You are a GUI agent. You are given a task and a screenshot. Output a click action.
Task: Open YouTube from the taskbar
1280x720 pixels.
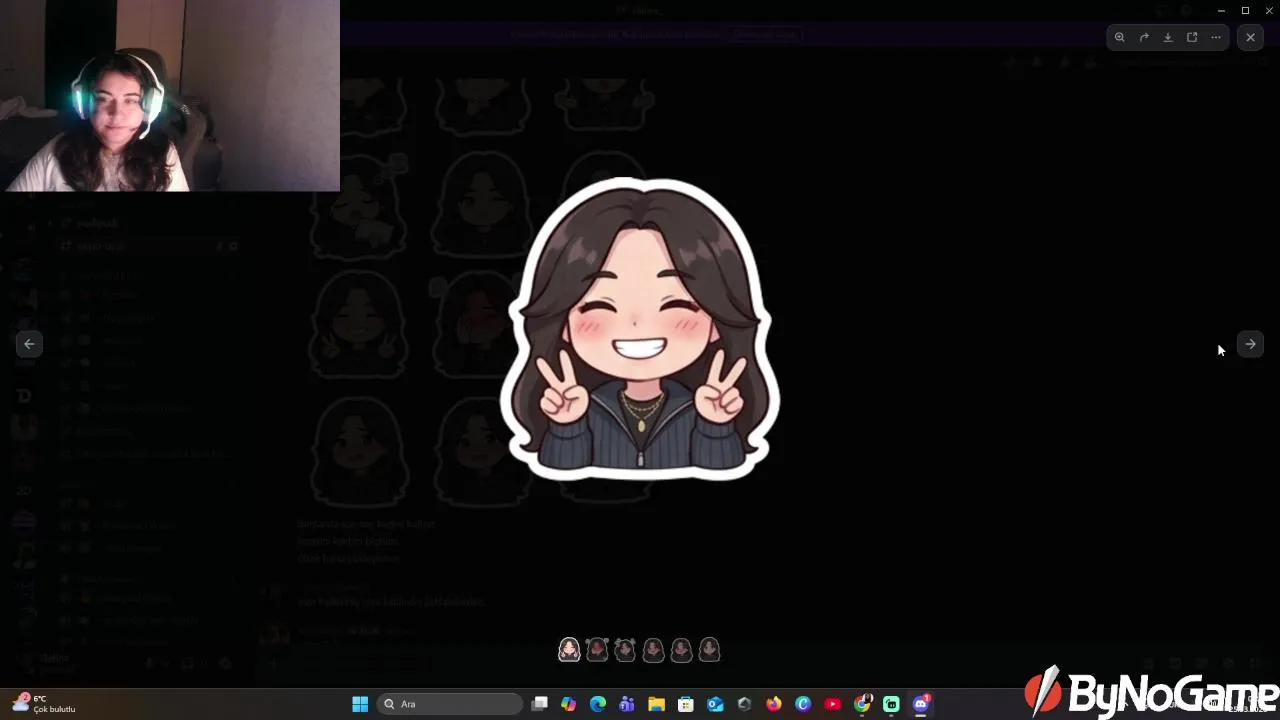point(833,704)
